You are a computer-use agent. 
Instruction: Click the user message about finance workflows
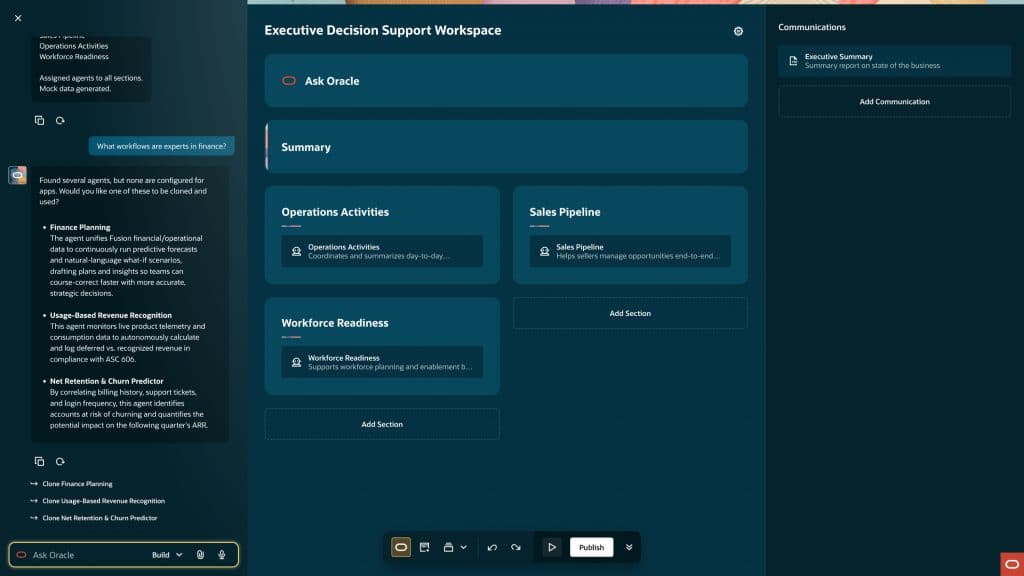161,146
